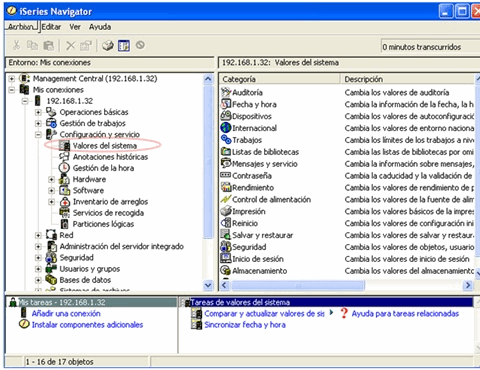
Task: Click the Descripción column header
Action: [408, 79]
